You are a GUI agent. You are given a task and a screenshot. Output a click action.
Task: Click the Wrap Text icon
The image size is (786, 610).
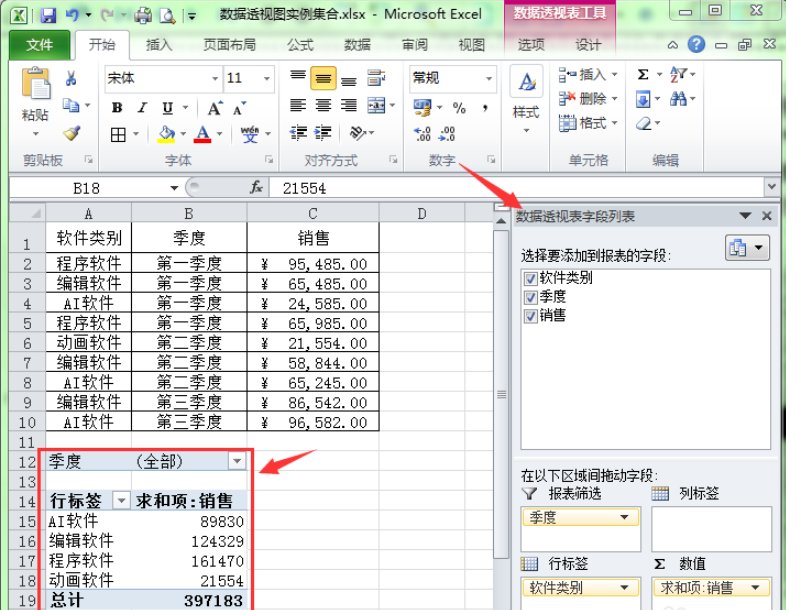(x=376, y=78)
